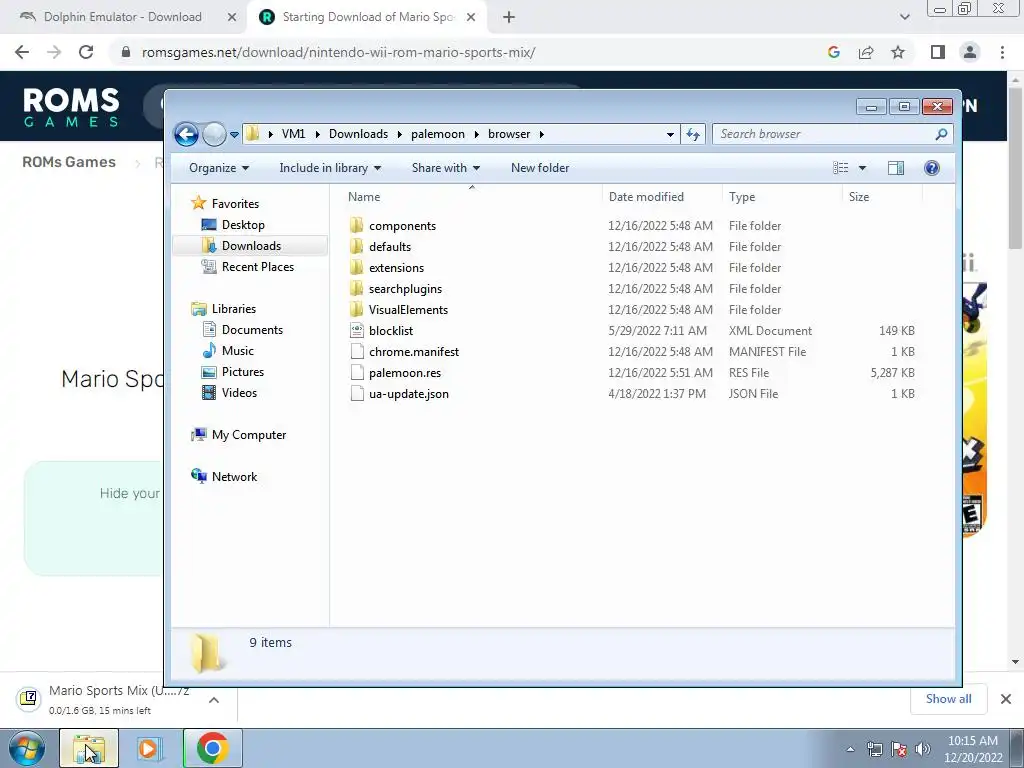Open the Share with menu
This screenshot has width=1024, height=768.
tap(446, 168)
